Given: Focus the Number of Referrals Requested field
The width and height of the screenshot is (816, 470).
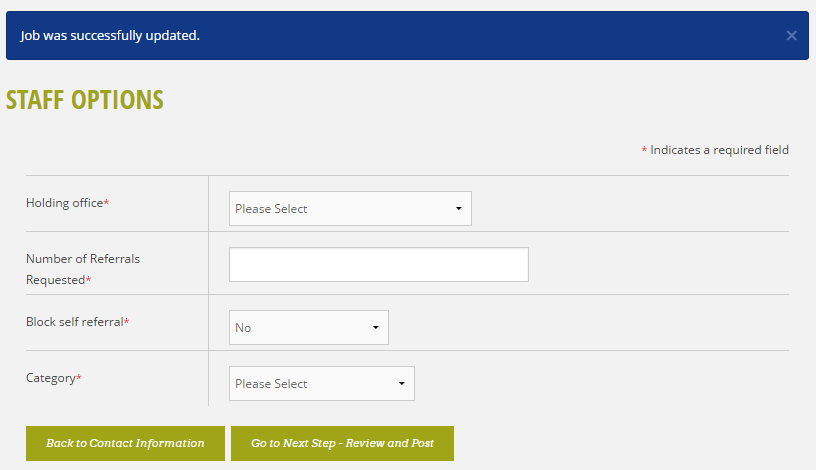Looking at the screenshot, I should (x=379, y=264).
